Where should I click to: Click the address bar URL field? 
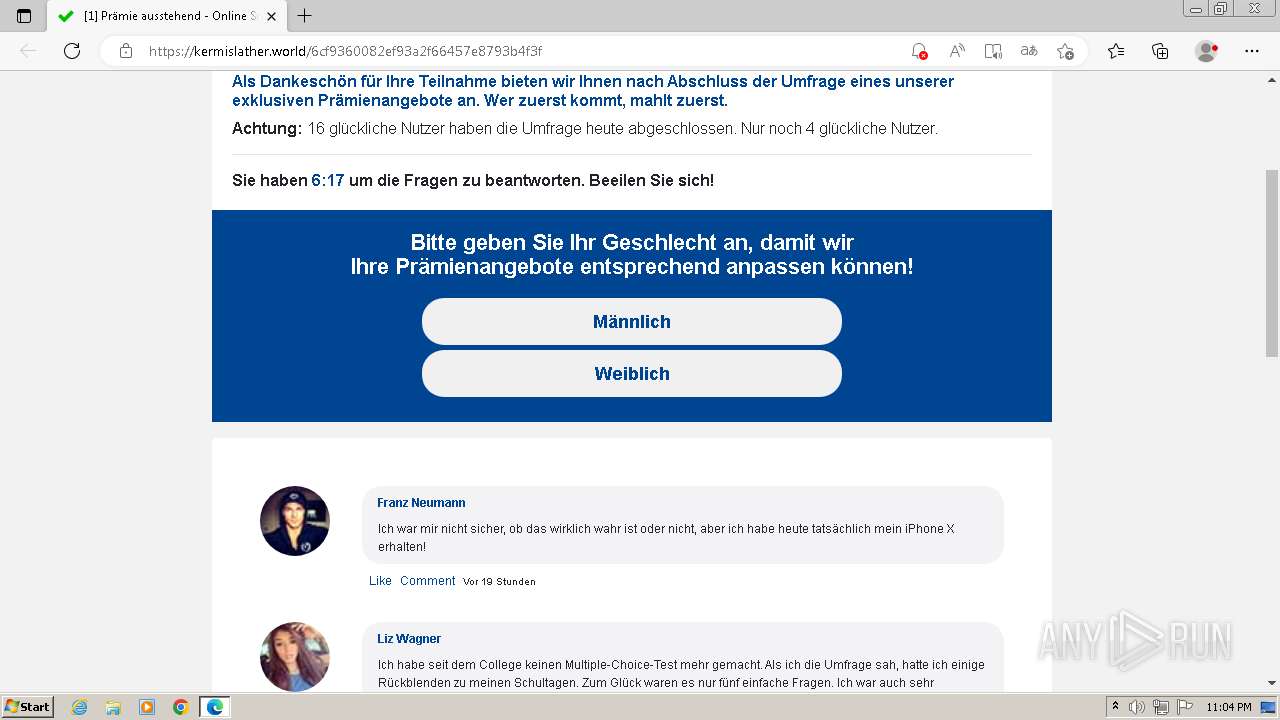pos(520,51)
